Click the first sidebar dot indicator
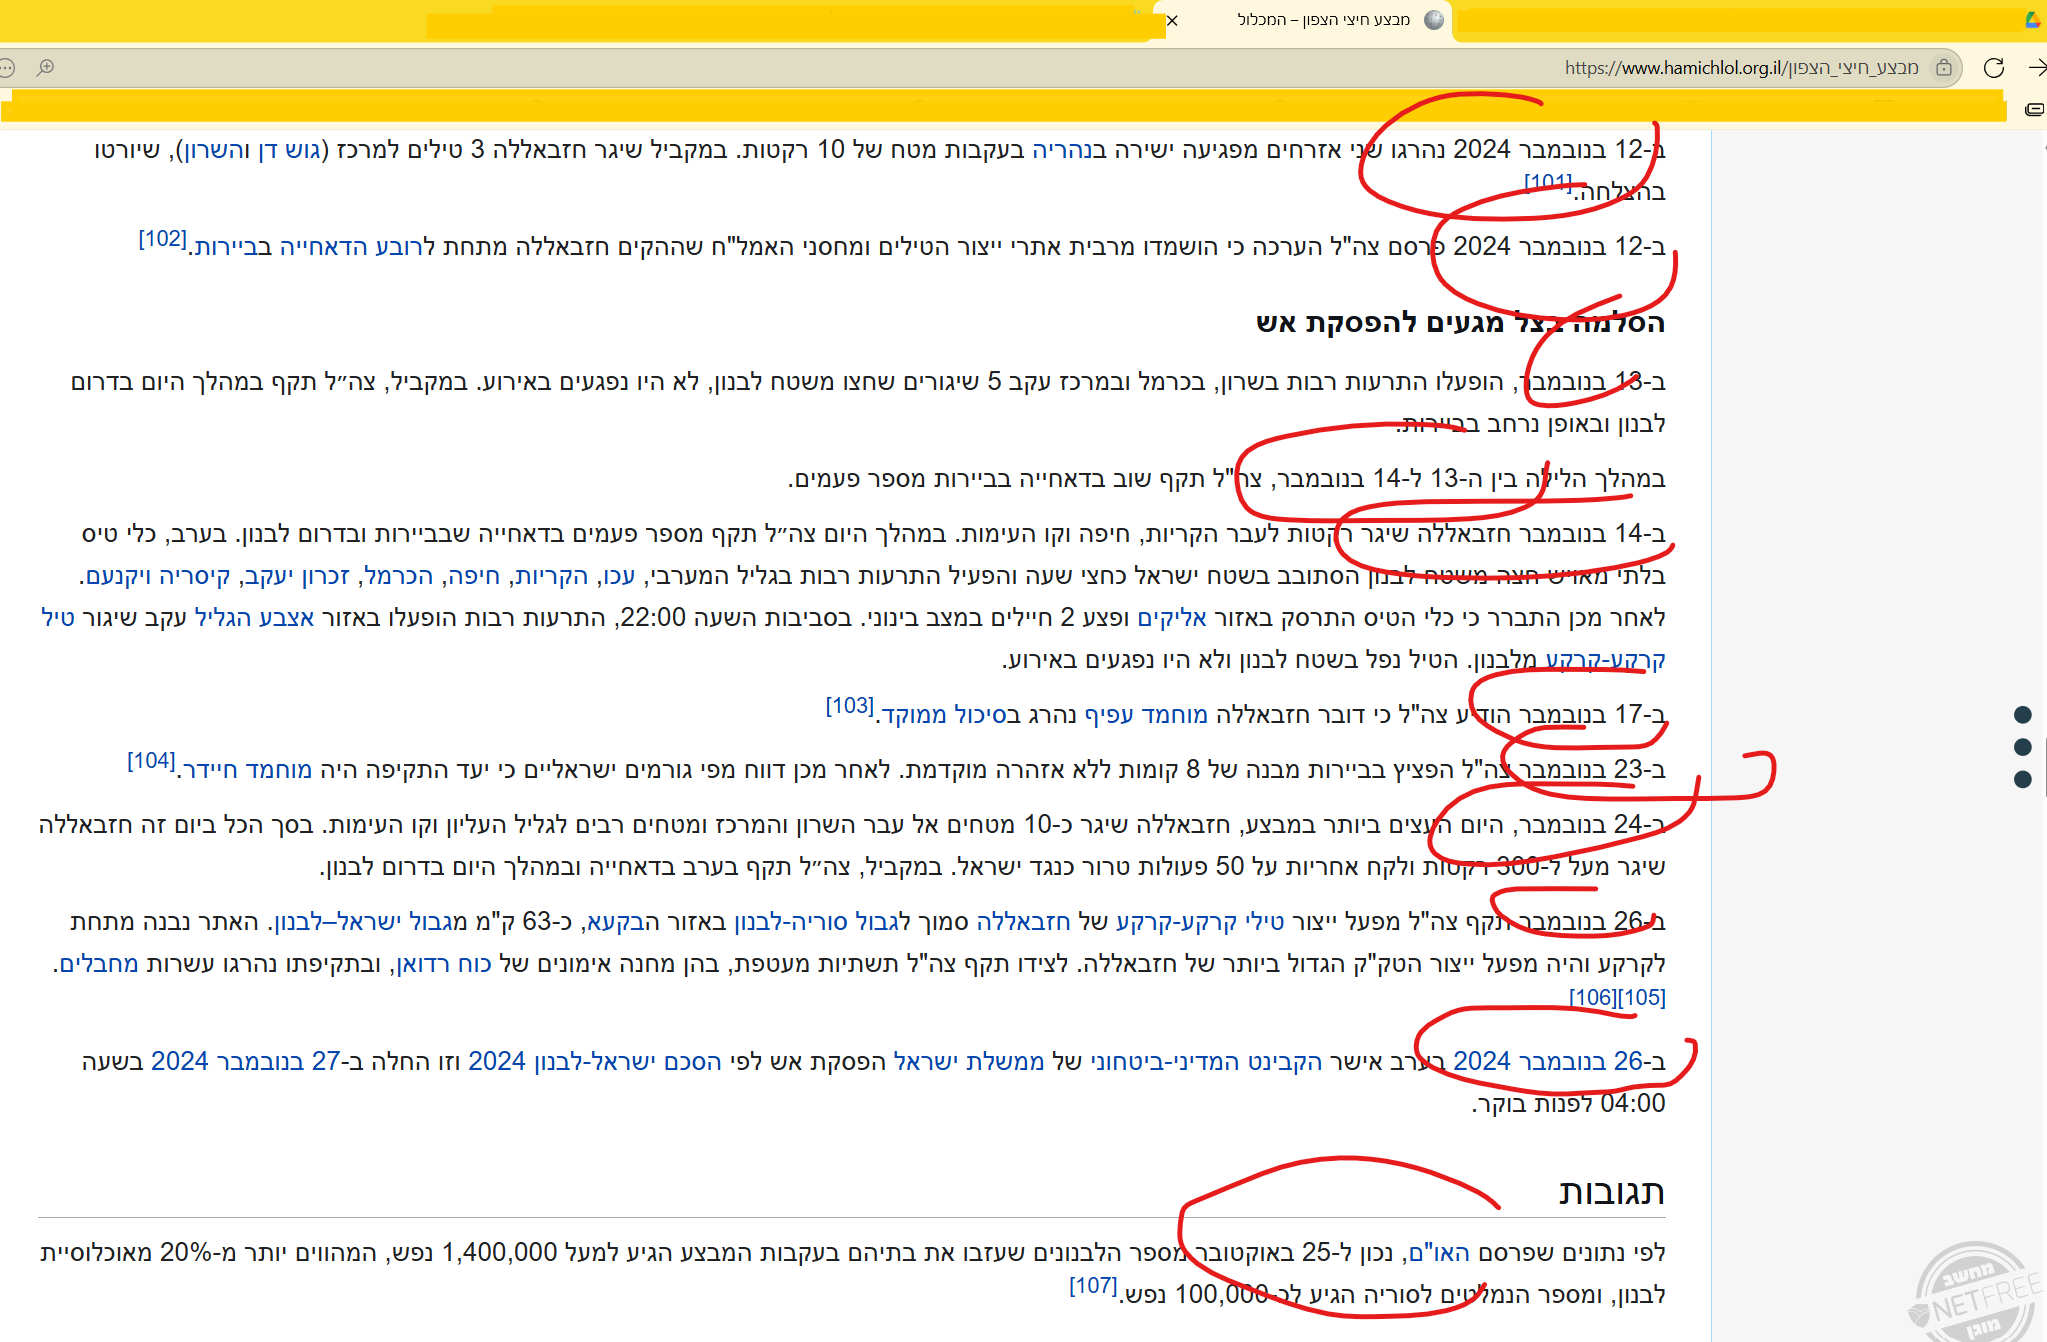Image resolution: width=2047 pixels, height=1342 pixels. click(2022, 714)
